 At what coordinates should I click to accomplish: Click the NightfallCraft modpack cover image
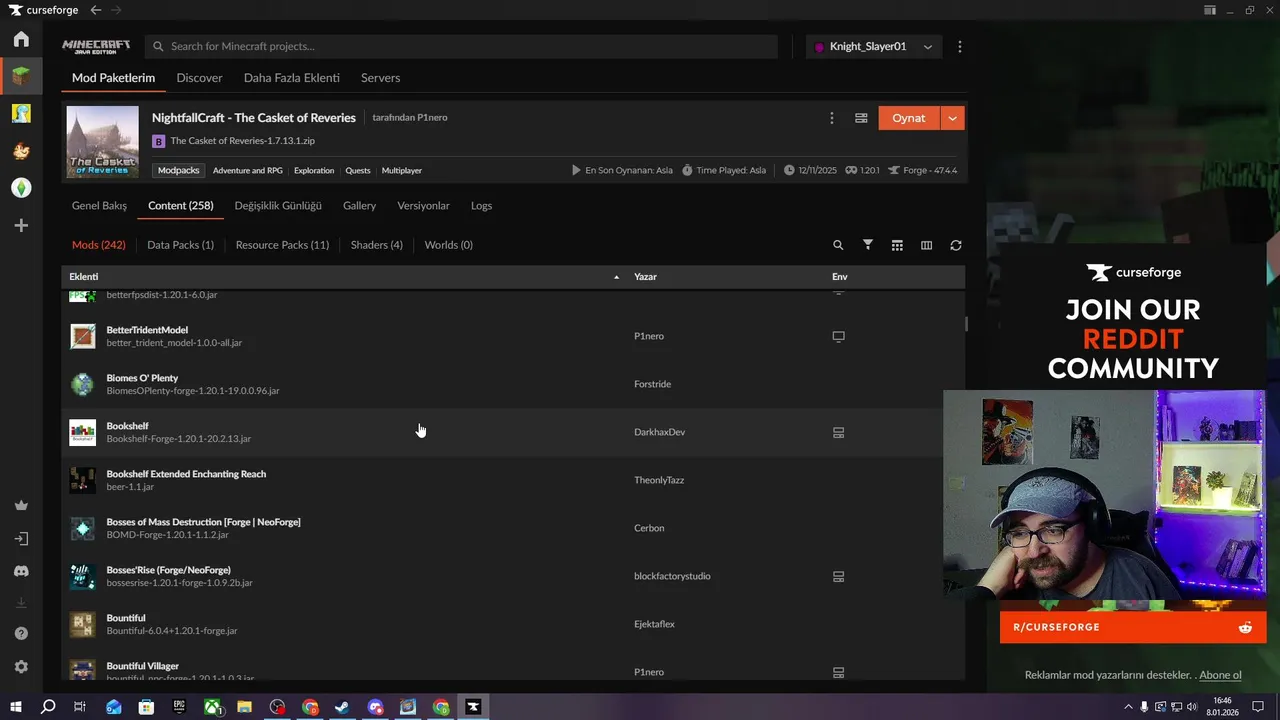102,141
